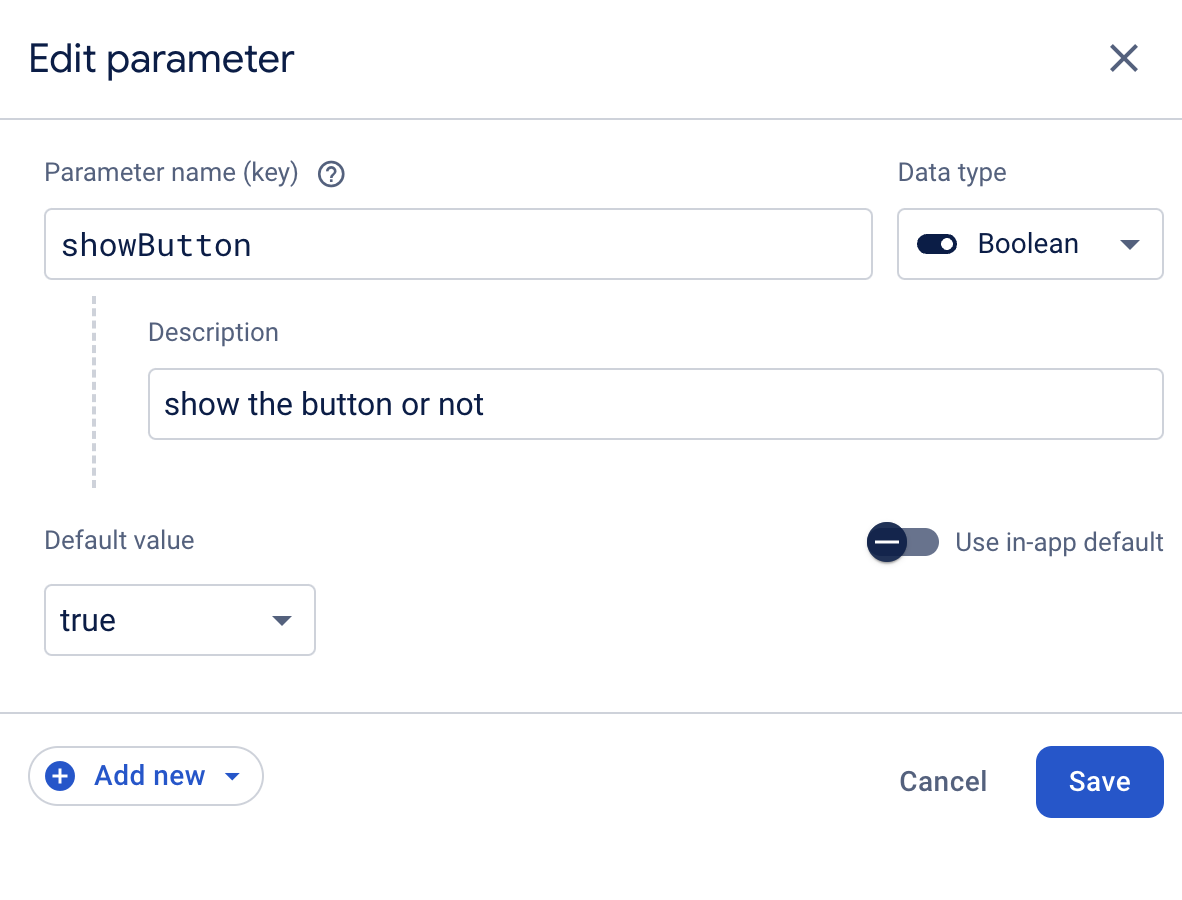
Task: Cancel the parameter edit
Action: point(943,782)
